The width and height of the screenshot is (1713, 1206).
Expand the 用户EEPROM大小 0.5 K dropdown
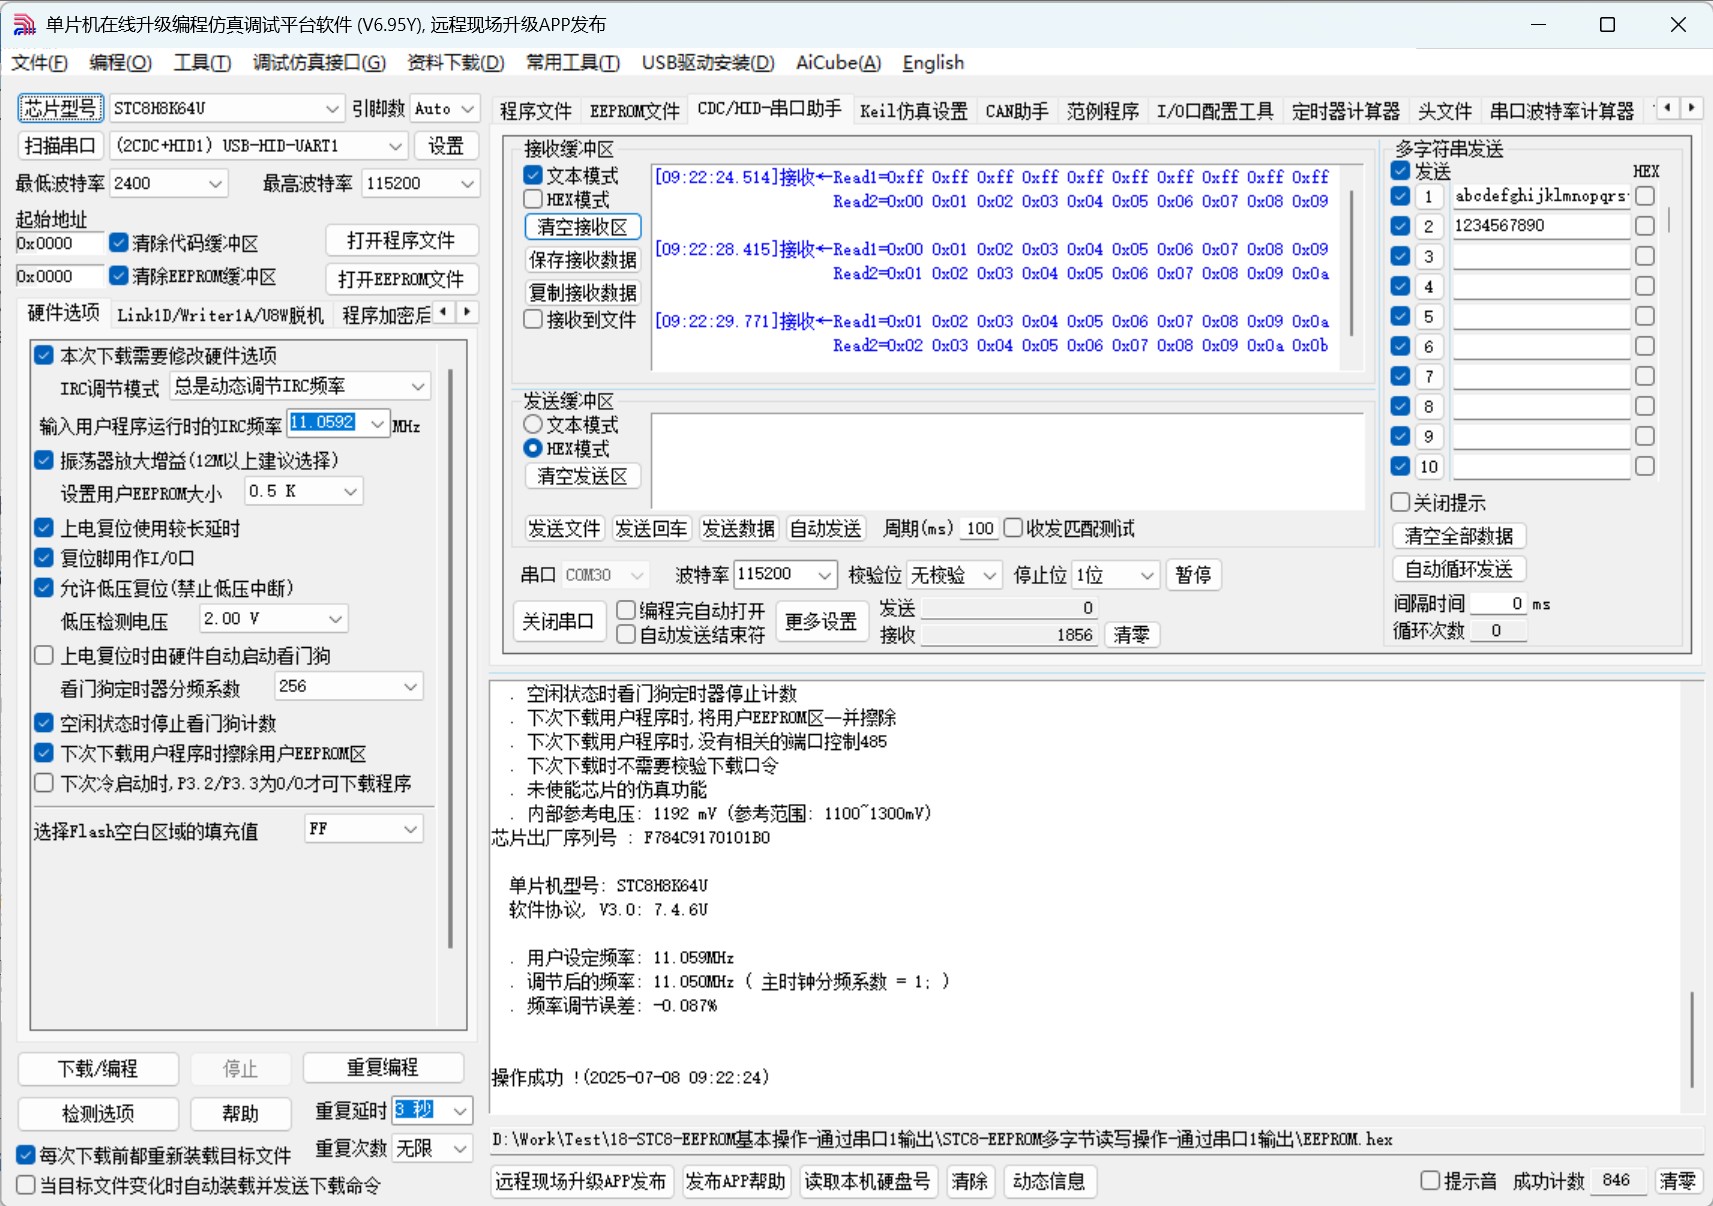tap(350, 492)
